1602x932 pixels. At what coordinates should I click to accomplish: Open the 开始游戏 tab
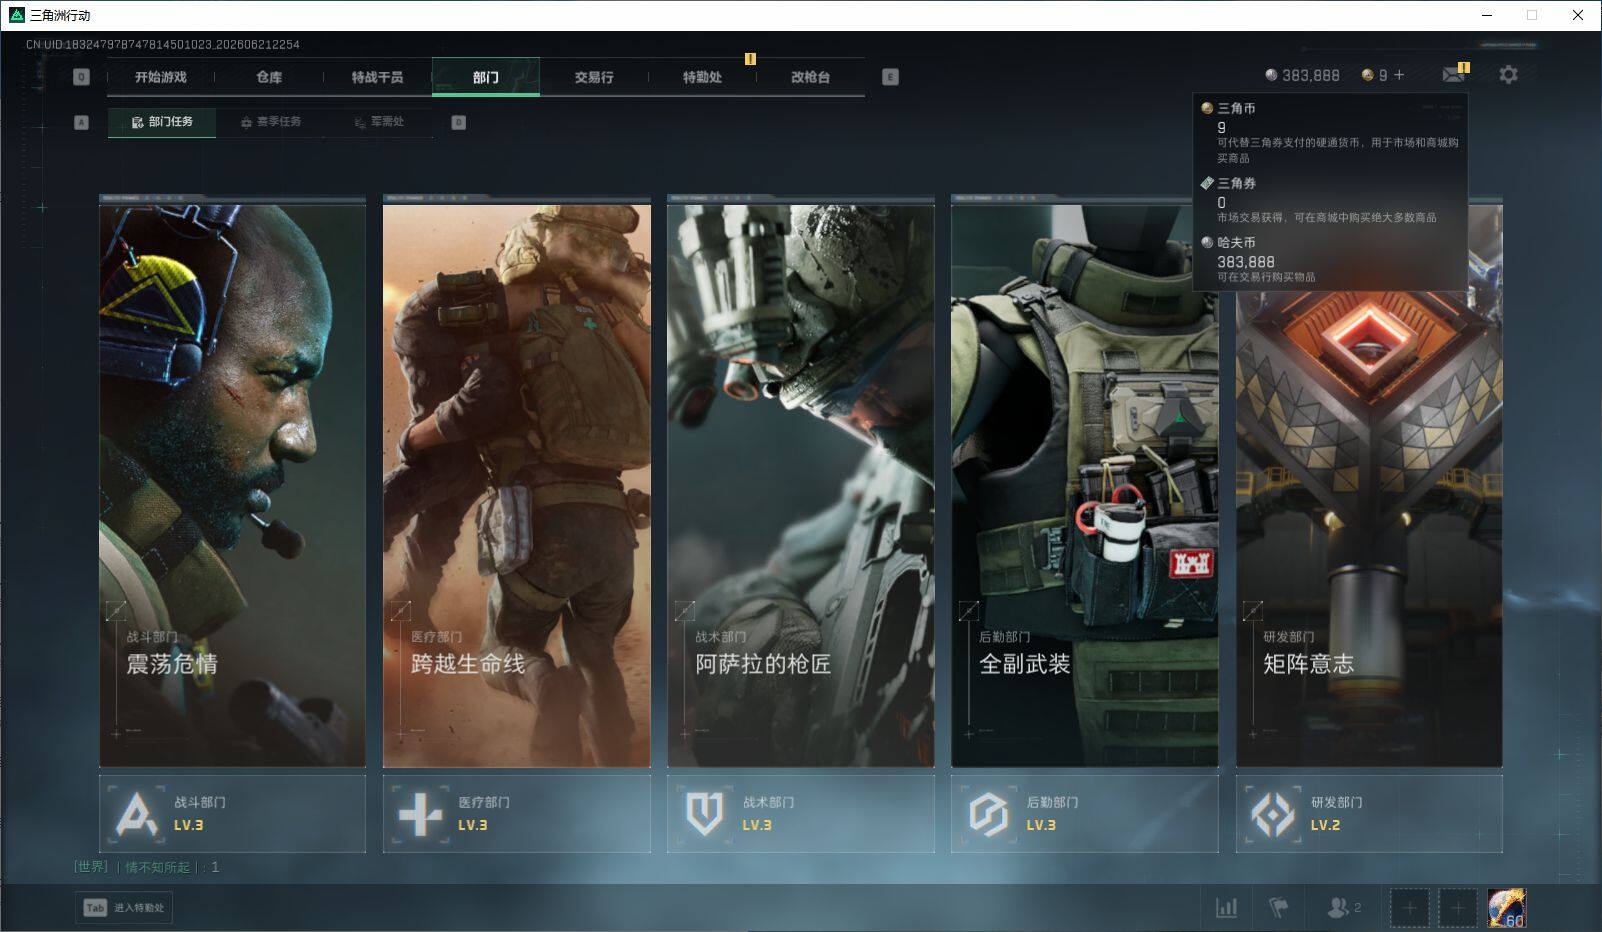[x=160, y=77]
